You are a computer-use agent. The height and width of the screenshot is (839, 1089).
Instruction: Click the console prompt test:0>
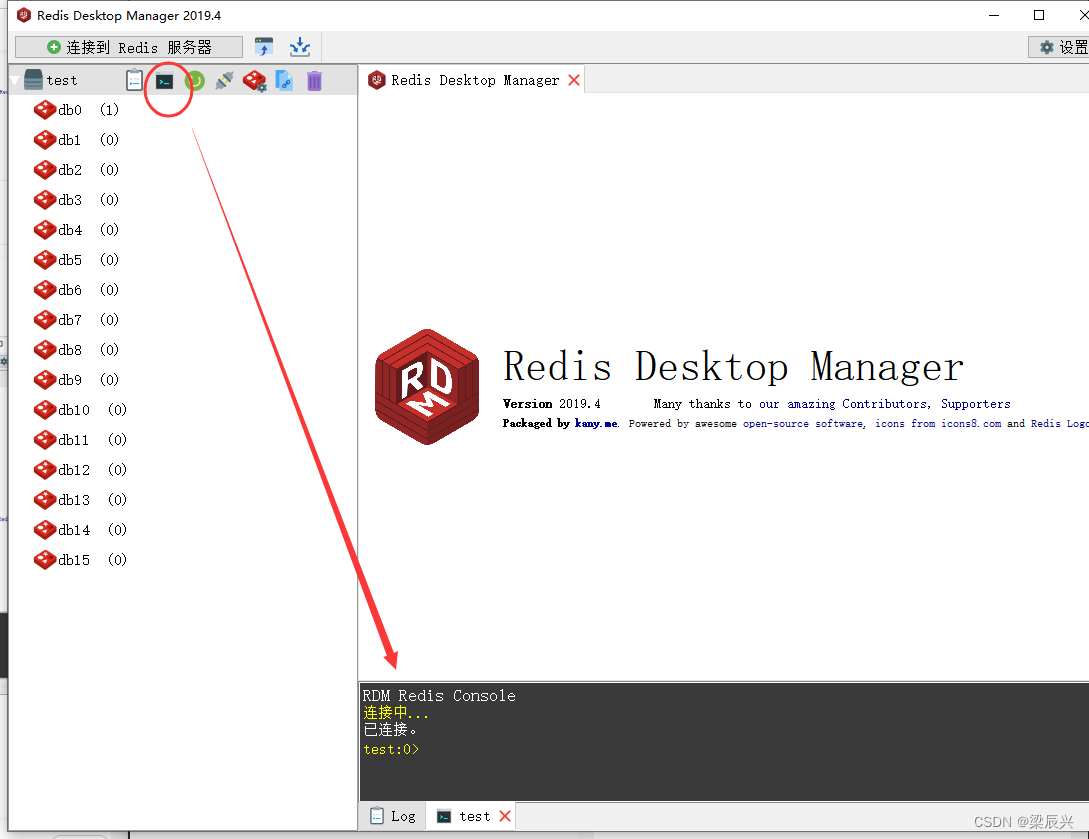[x=391, y=749]
